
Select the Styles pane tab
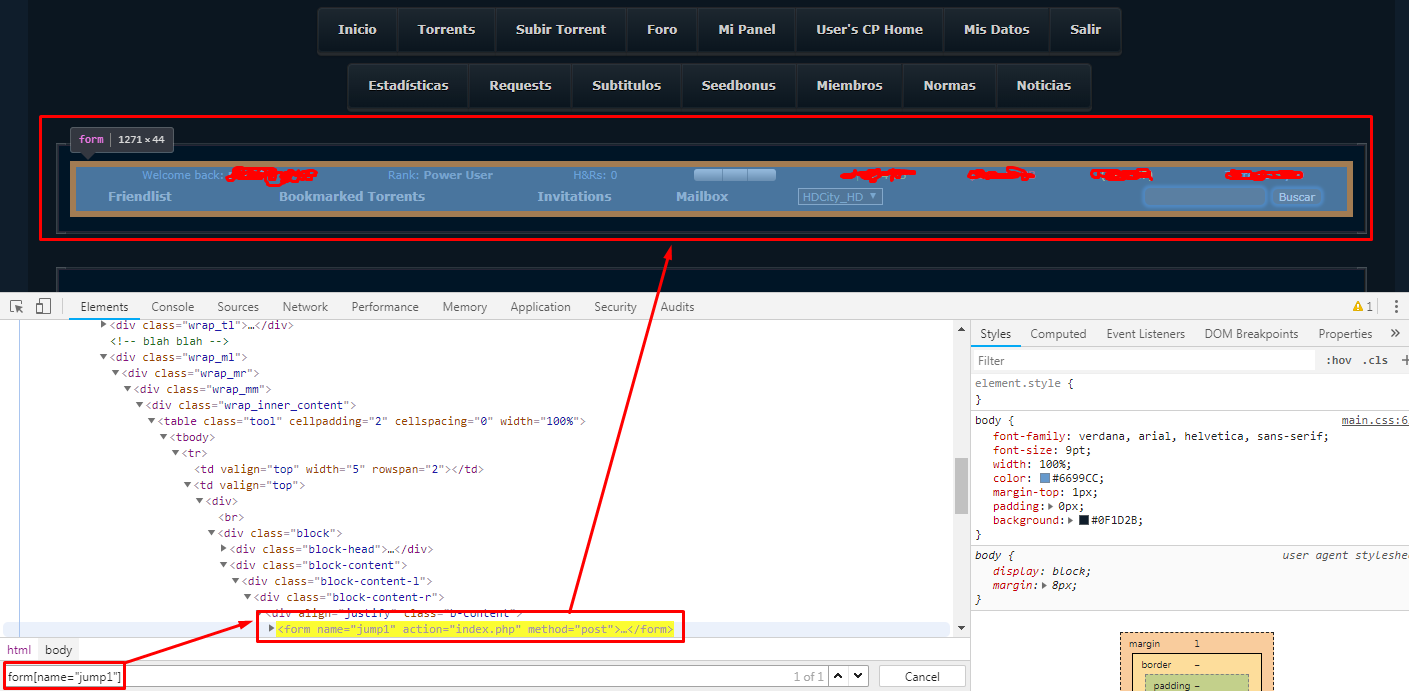995,334
